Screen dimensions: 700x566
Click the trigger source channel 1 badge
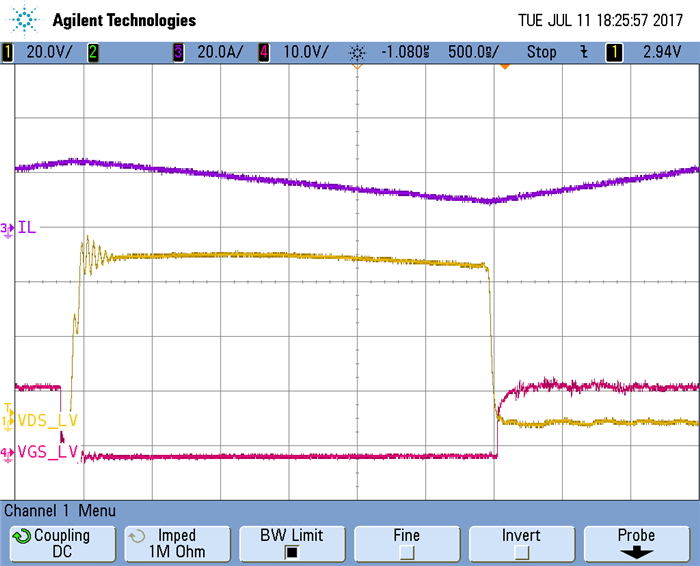[612, 51]
